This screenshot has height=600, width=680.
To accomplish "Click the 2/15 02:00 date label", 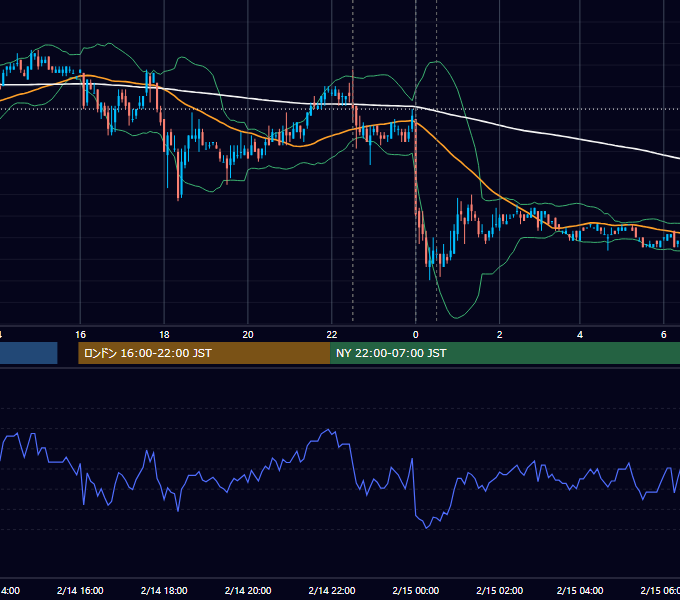I will click(x=500, y=590).
